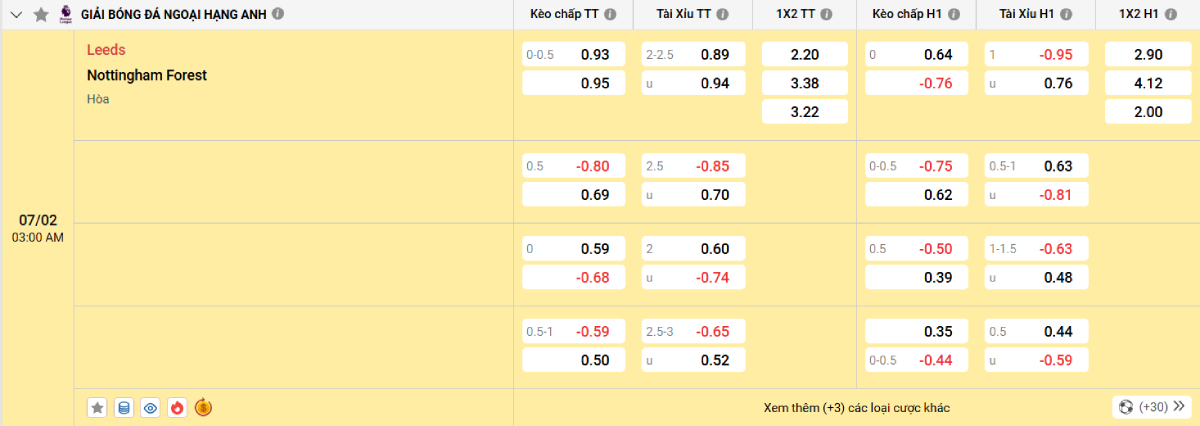Select draw 1X2 TT odds 3.22

click(804, 112)
